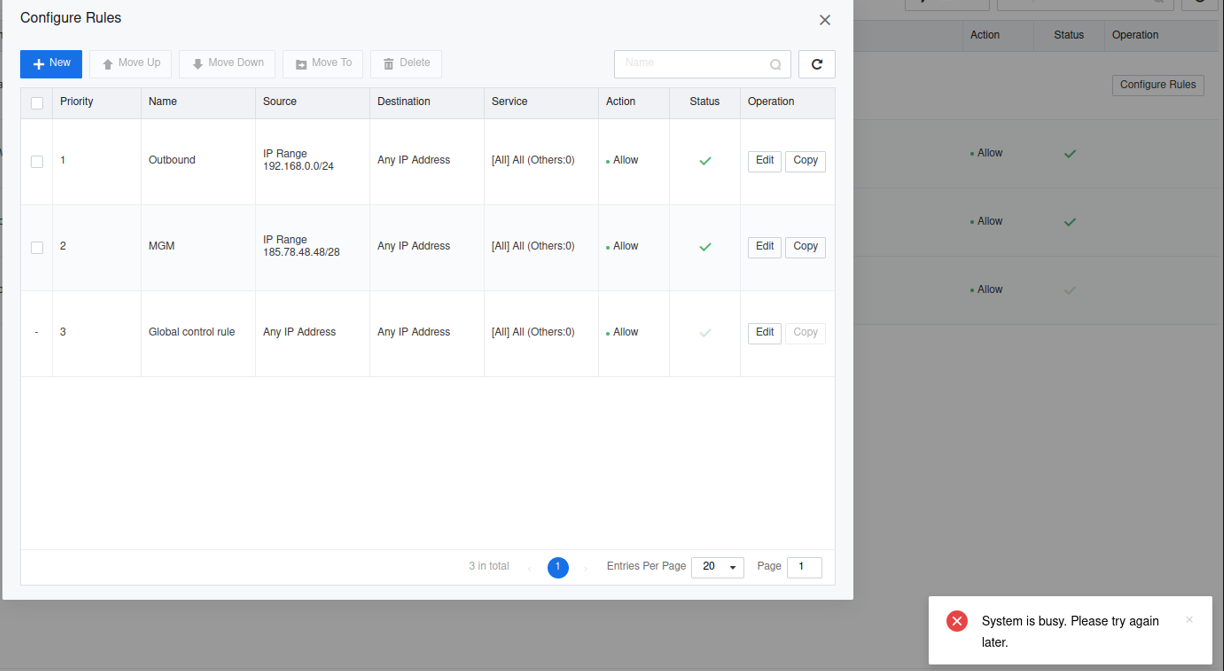Click the Source column header
1224x671 pixels.
(x=280, y=102)
